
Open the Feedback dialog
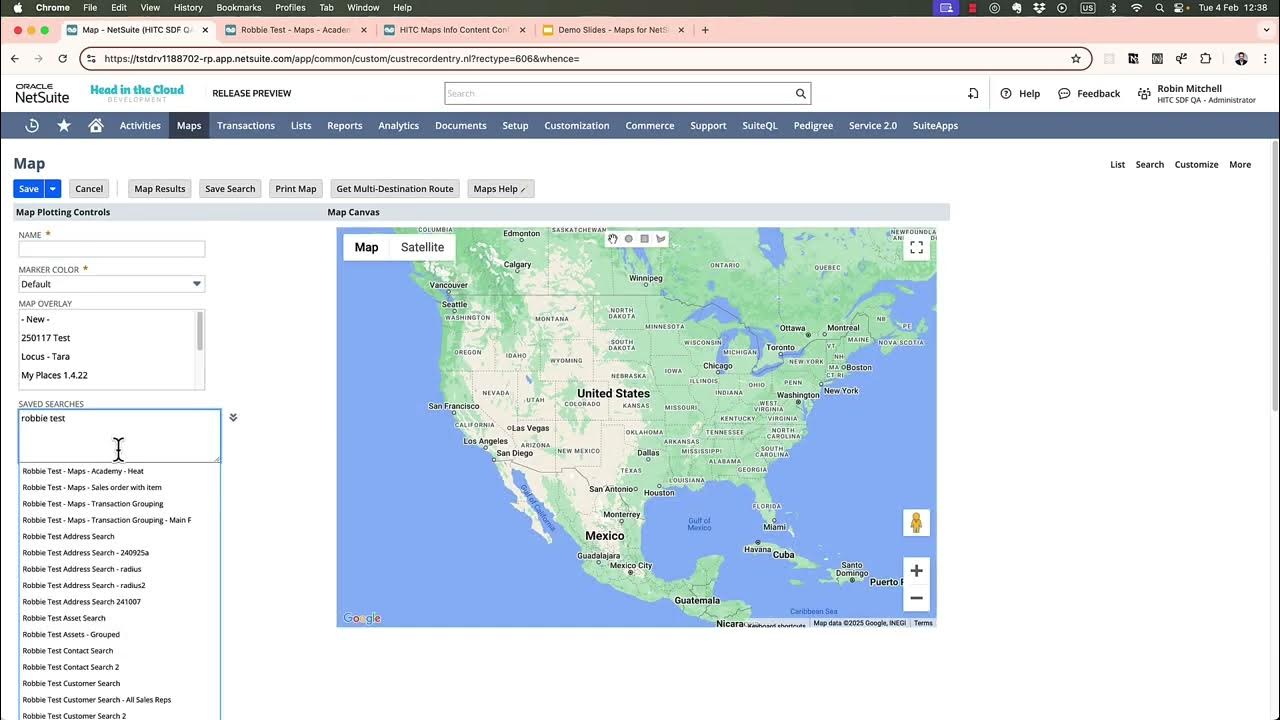click(1089, 93)
